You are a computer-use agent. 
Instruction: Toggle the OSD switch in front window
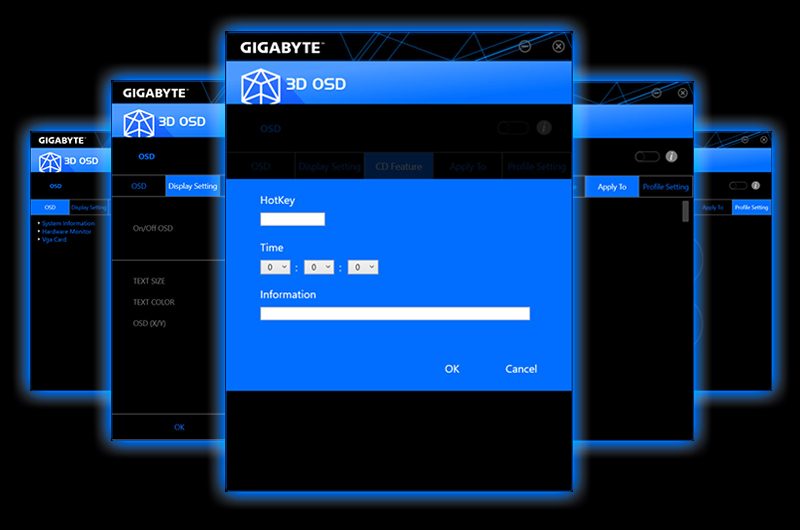513,128
